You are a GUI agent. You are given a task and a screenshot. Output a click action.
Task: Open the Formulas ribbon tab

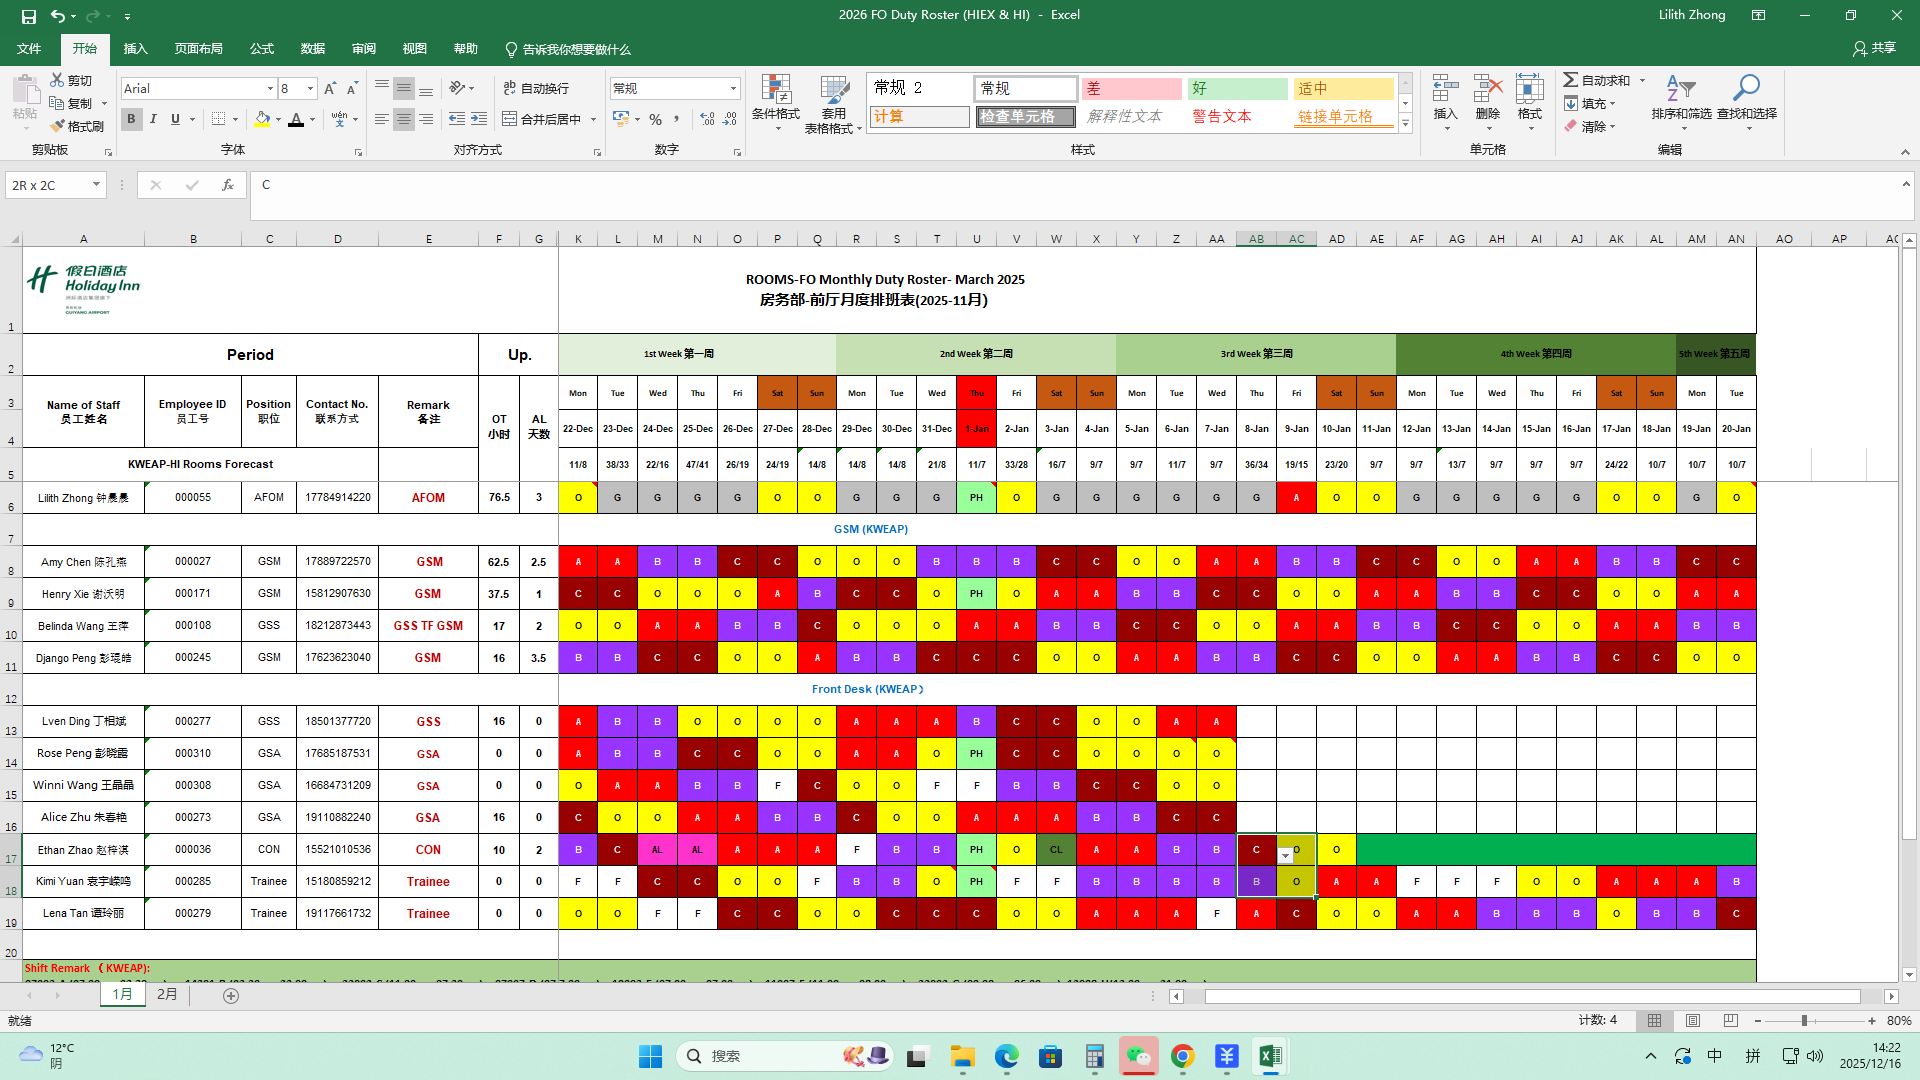(x=262, y=49)
